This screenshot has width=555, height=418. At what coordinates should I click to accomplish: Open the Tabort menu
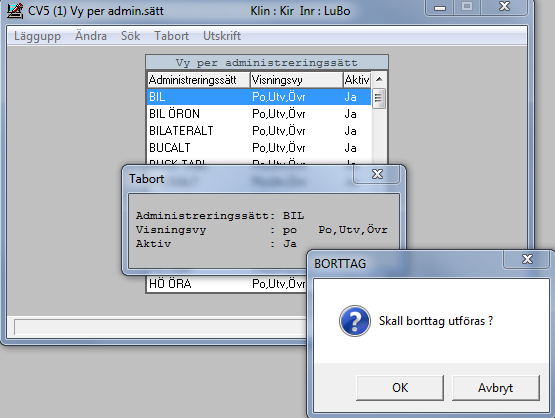pyautogui.click(x=171, y=36)
